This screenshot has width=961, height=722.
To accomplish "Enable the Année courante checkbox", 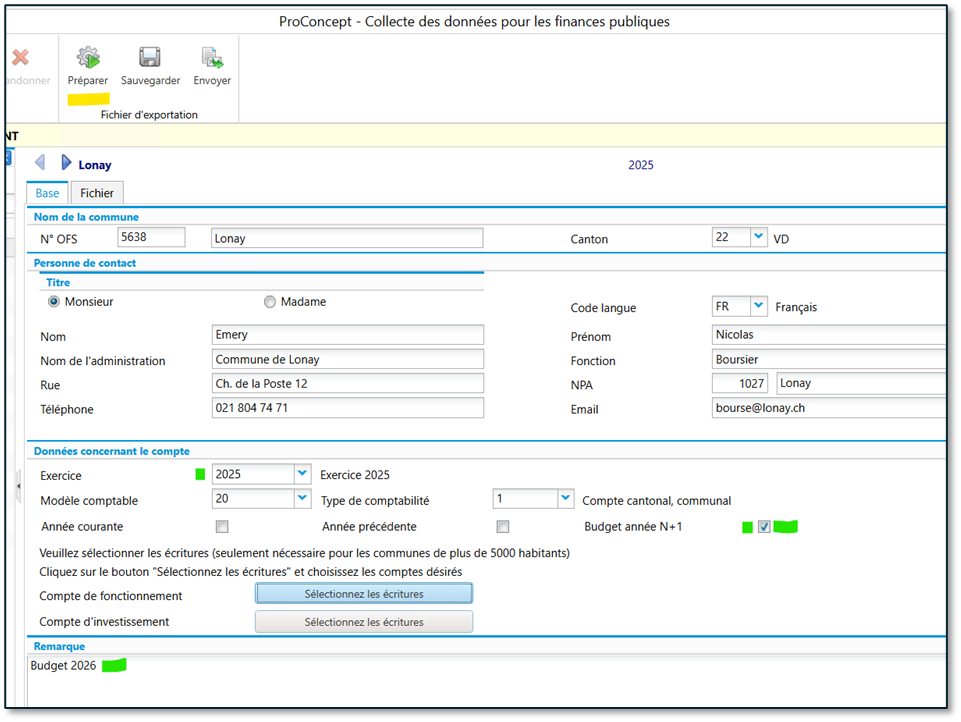I will (x=222, y=527).
